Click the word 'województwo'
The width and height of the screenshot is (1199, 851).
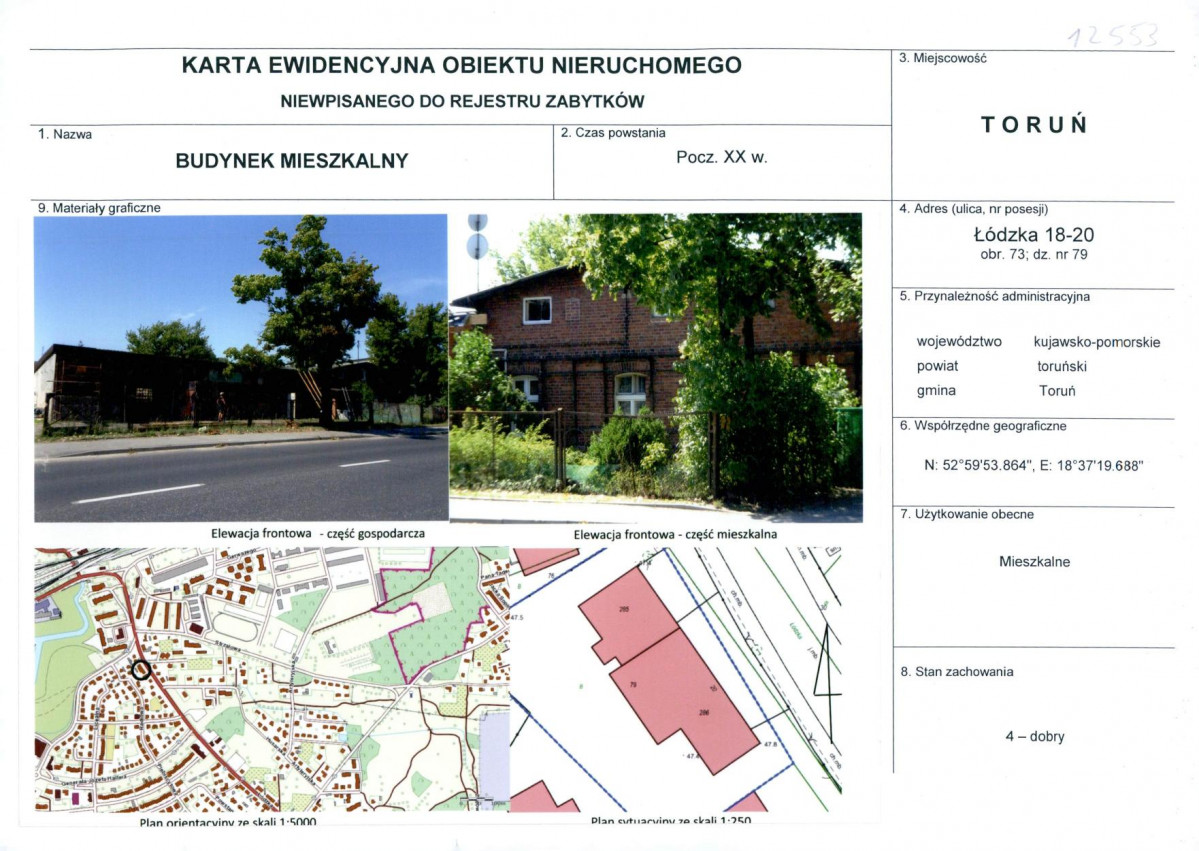click(959, 342)
